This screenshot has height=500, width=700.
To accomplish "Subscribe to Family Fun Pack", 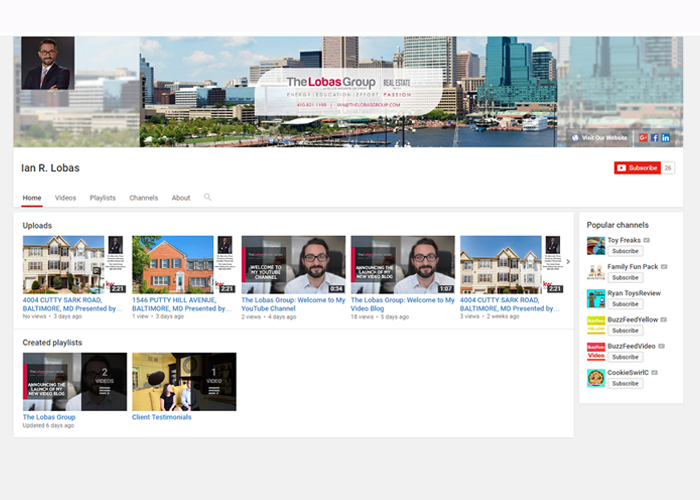I will [x=625, y=277].
